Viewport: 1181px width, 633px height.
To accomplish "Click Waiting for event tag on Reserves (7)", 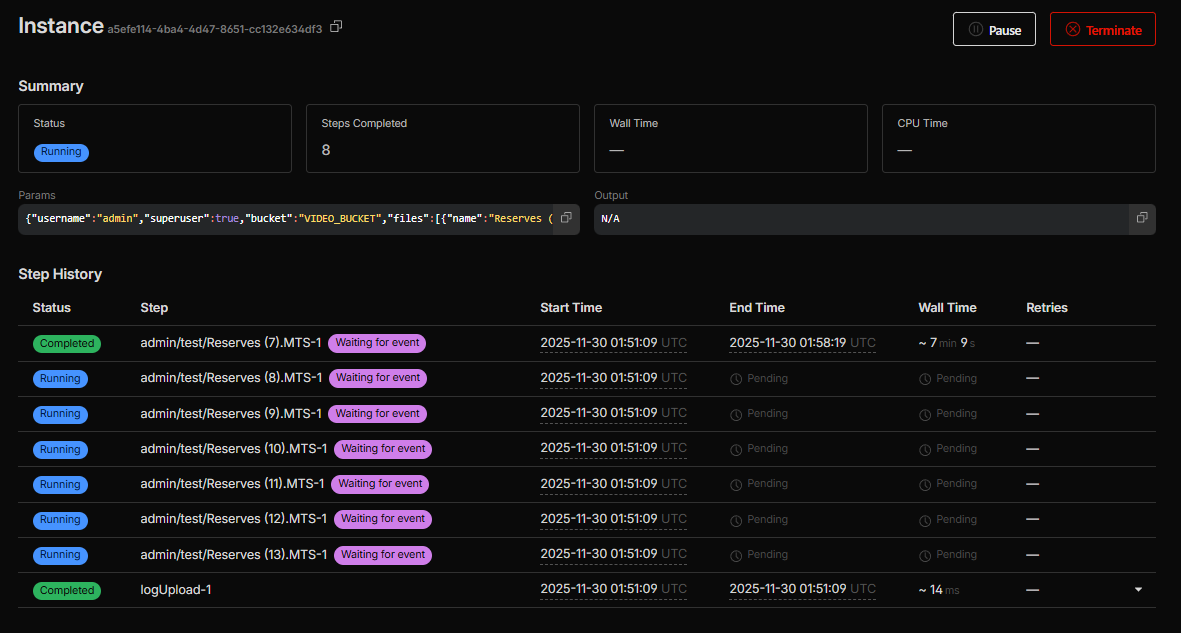I will (377, 343).
